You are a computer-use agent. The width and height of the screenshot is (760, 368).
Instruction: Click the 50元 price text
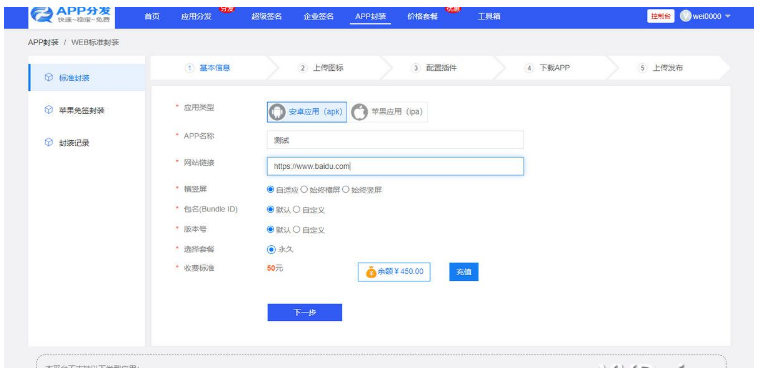coord(275,268)
